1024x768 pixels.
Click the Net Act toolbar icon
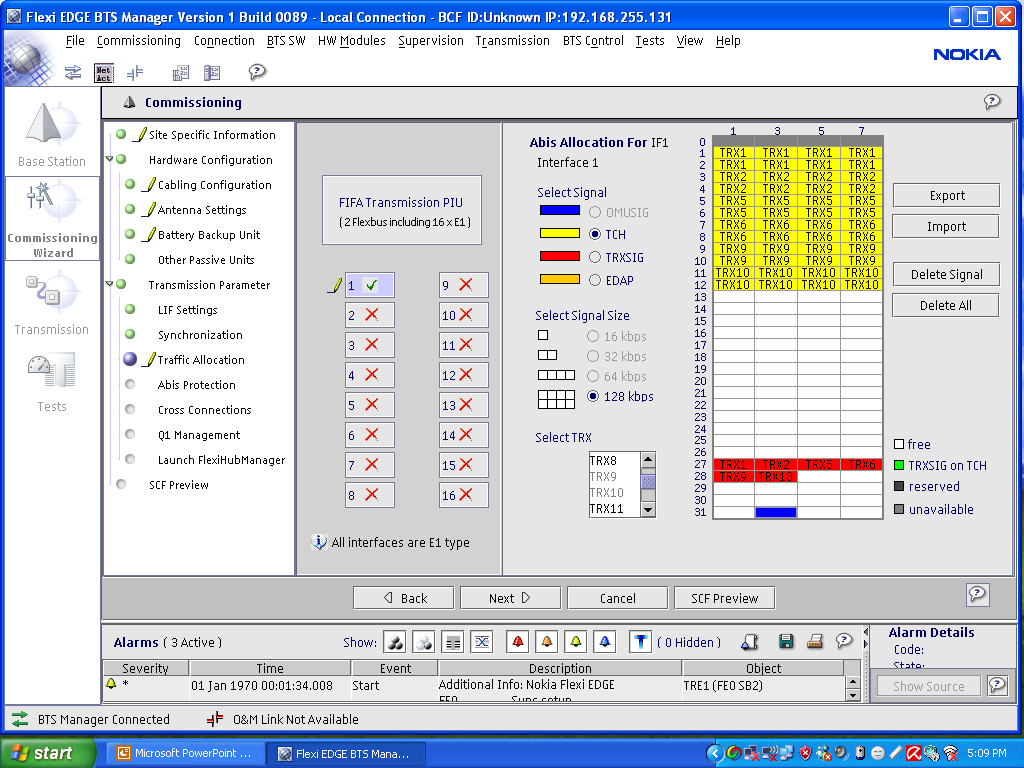point(104,72)
